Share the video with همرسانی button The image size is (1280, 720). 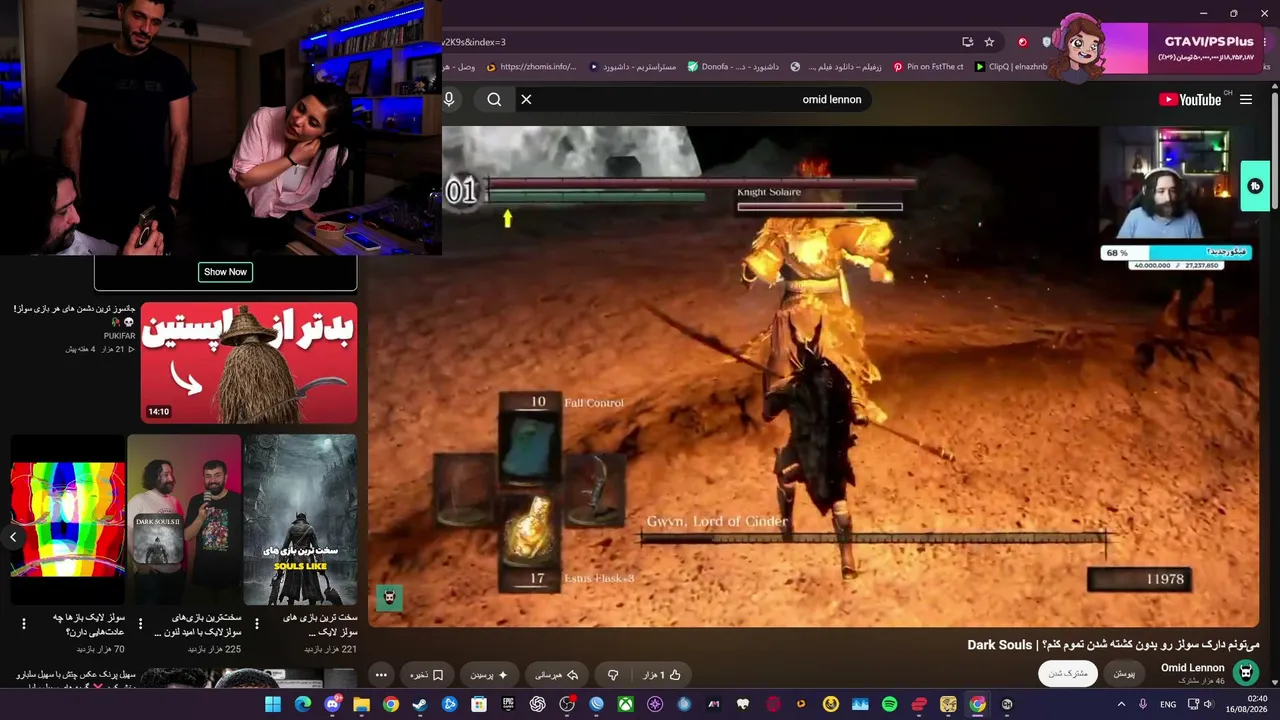pos(559,675)
